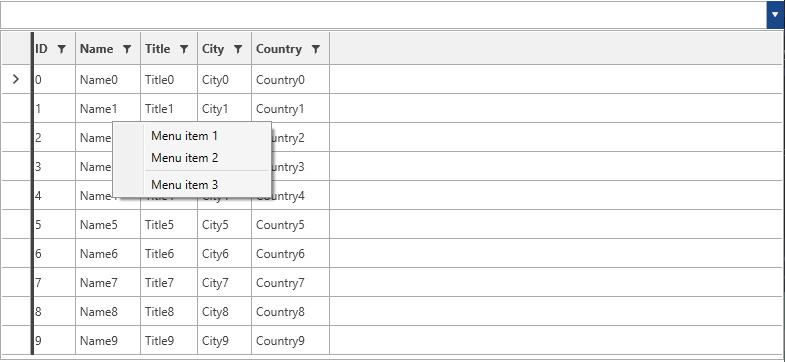Select the Country9 cell
The image size is (785, 362).
coord(290,341)
